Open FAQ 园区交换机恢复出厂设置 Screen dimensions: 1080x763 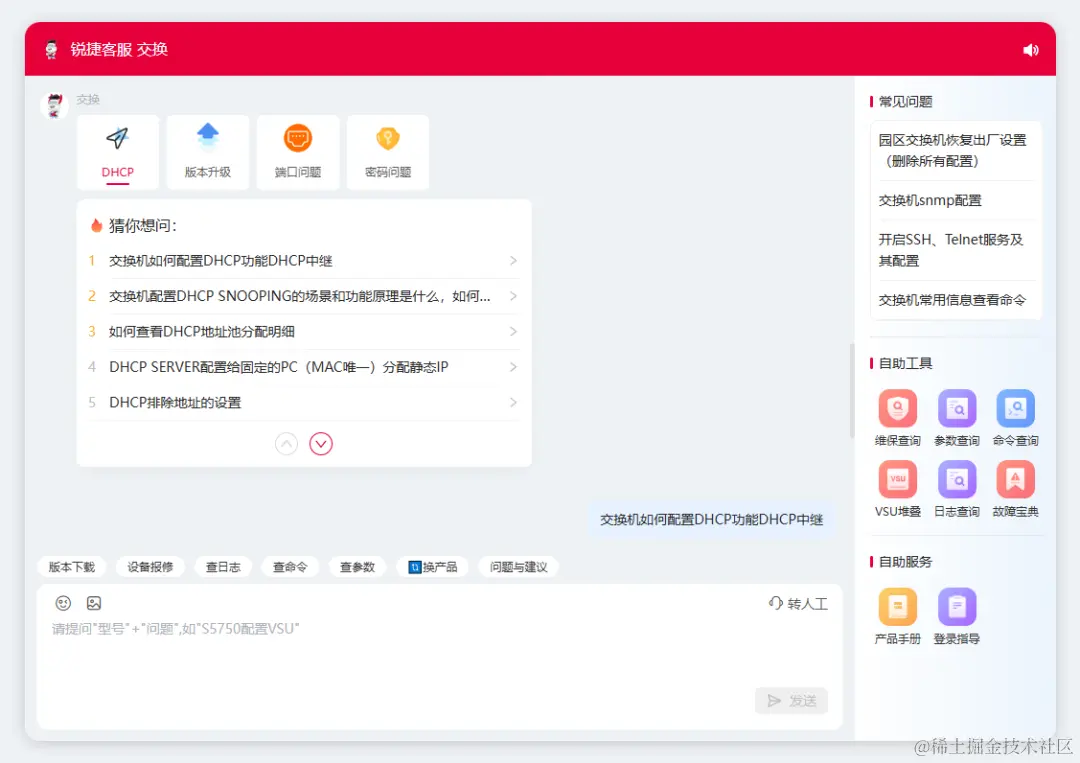point(956,150)
